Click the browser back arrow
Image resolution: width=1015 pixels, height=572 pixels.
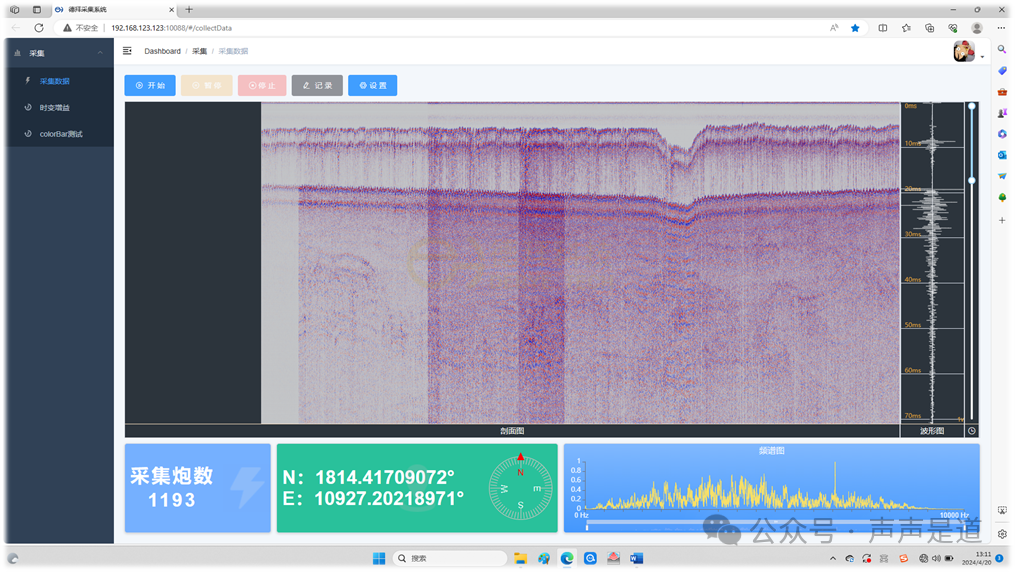(x=16, y=28)
